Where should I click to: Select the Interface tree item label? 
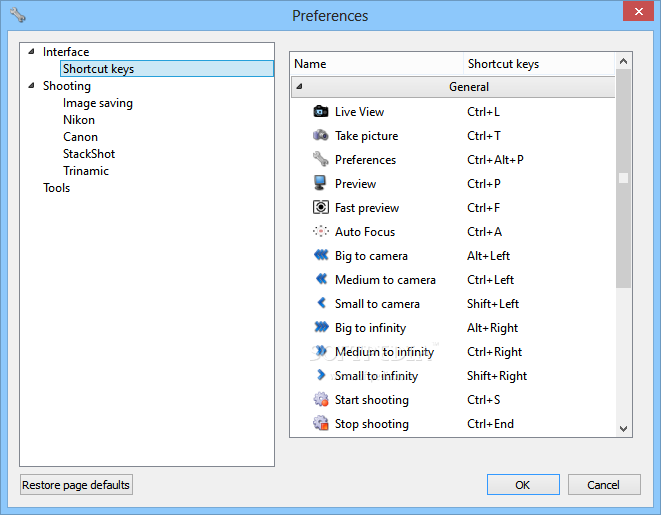[x=66, y=52]
